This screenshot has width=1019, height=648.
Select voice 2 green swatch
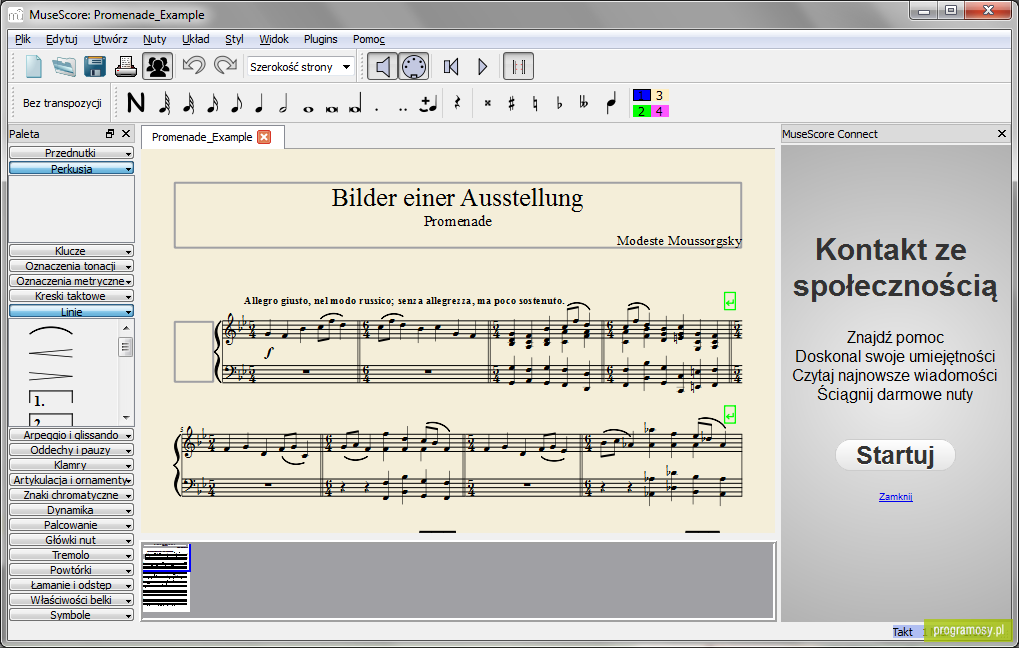click(x=641, y=111)
